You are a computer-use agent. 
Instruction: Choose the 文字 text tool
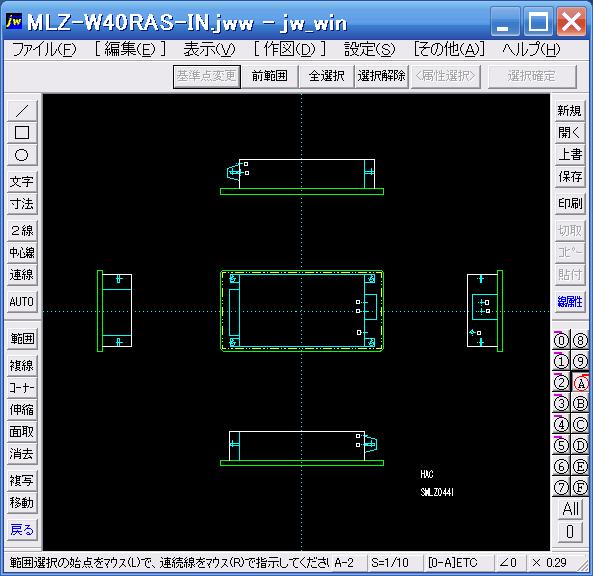click(22, 182)
